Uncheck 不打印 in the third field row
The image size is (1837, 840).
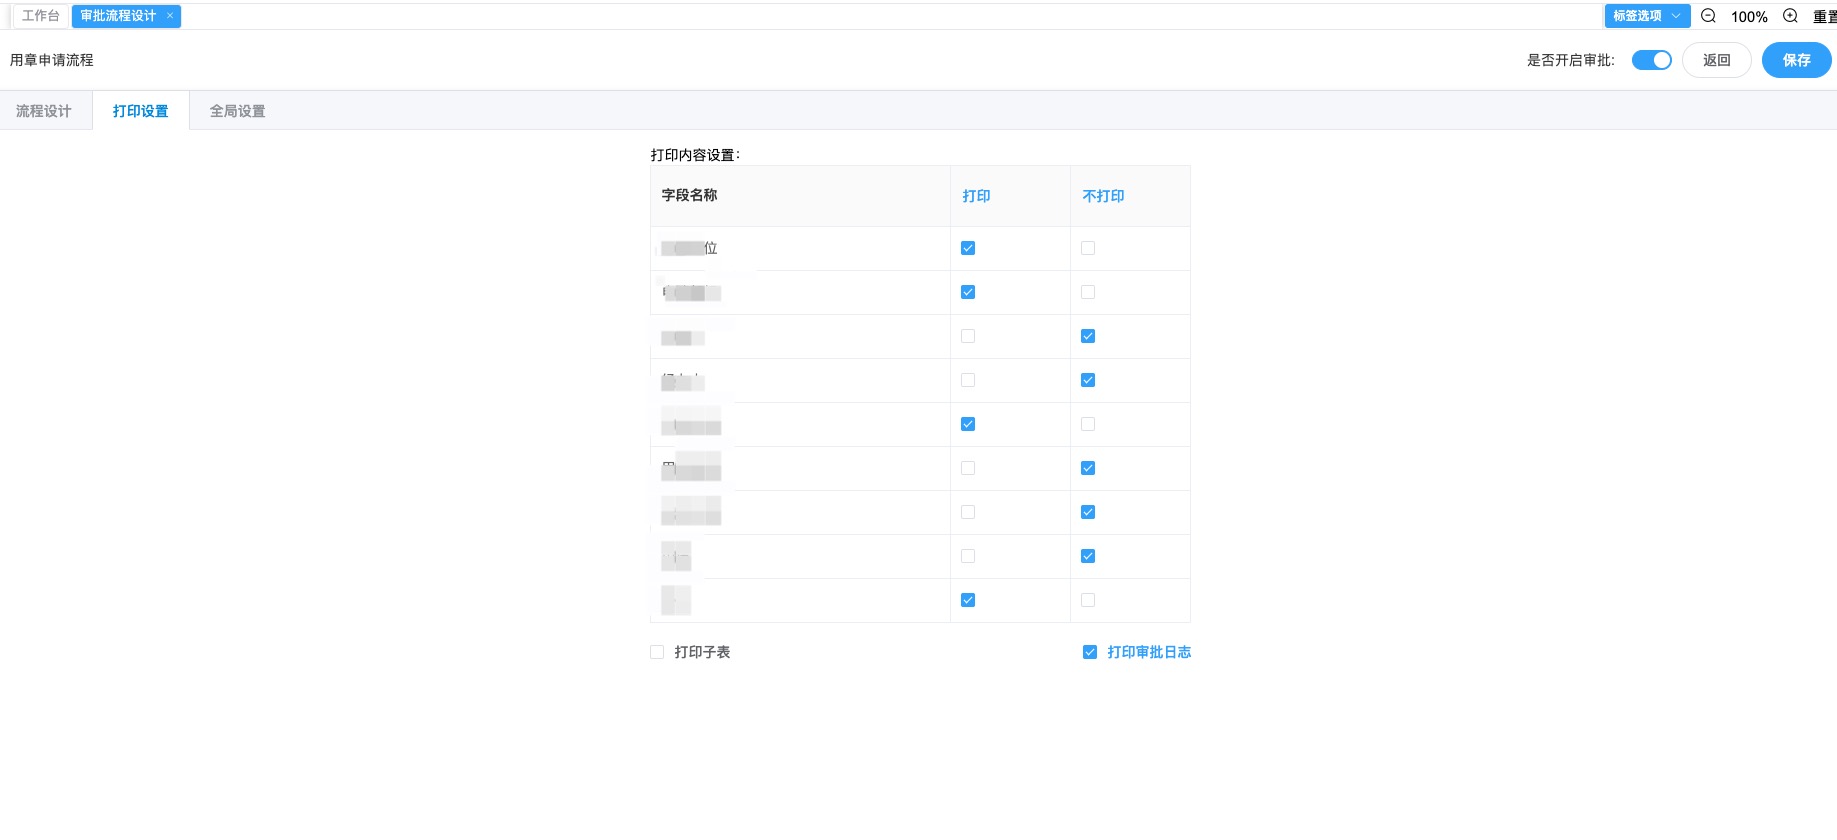1088,336
